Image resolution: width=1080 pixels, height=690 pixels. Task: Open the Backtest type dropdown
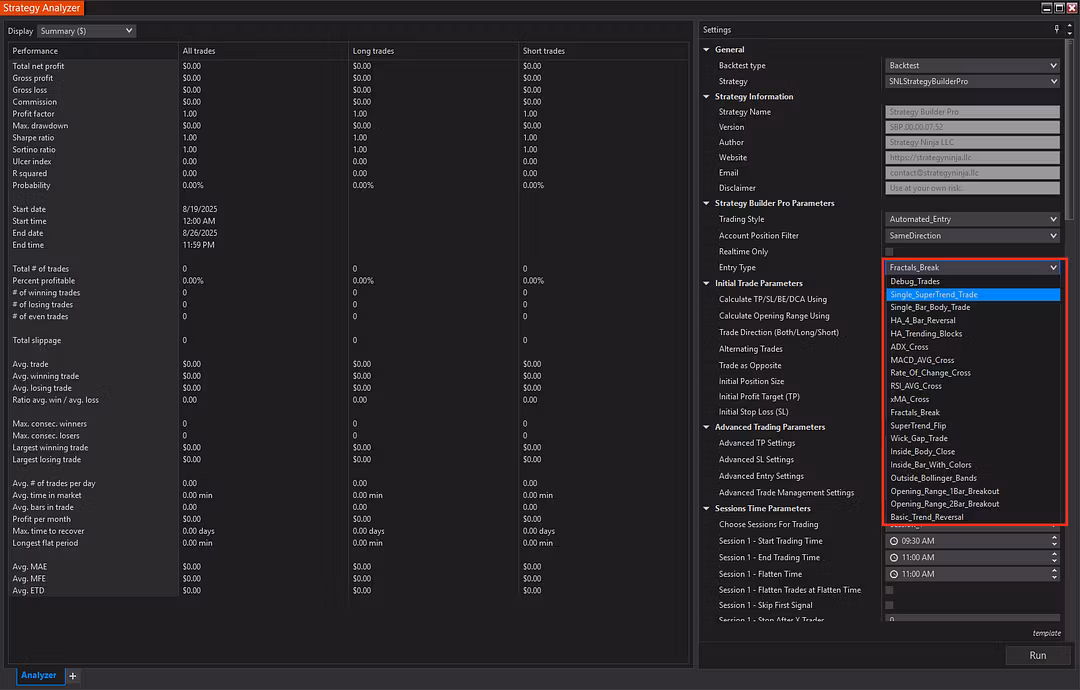coord(971,66)
